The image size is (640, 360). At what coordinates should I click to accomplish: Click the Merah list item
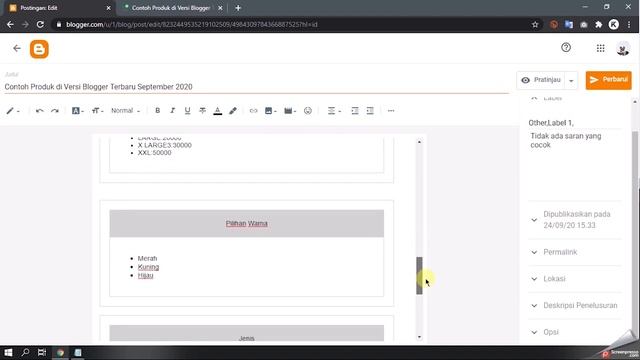click(147, 258)
